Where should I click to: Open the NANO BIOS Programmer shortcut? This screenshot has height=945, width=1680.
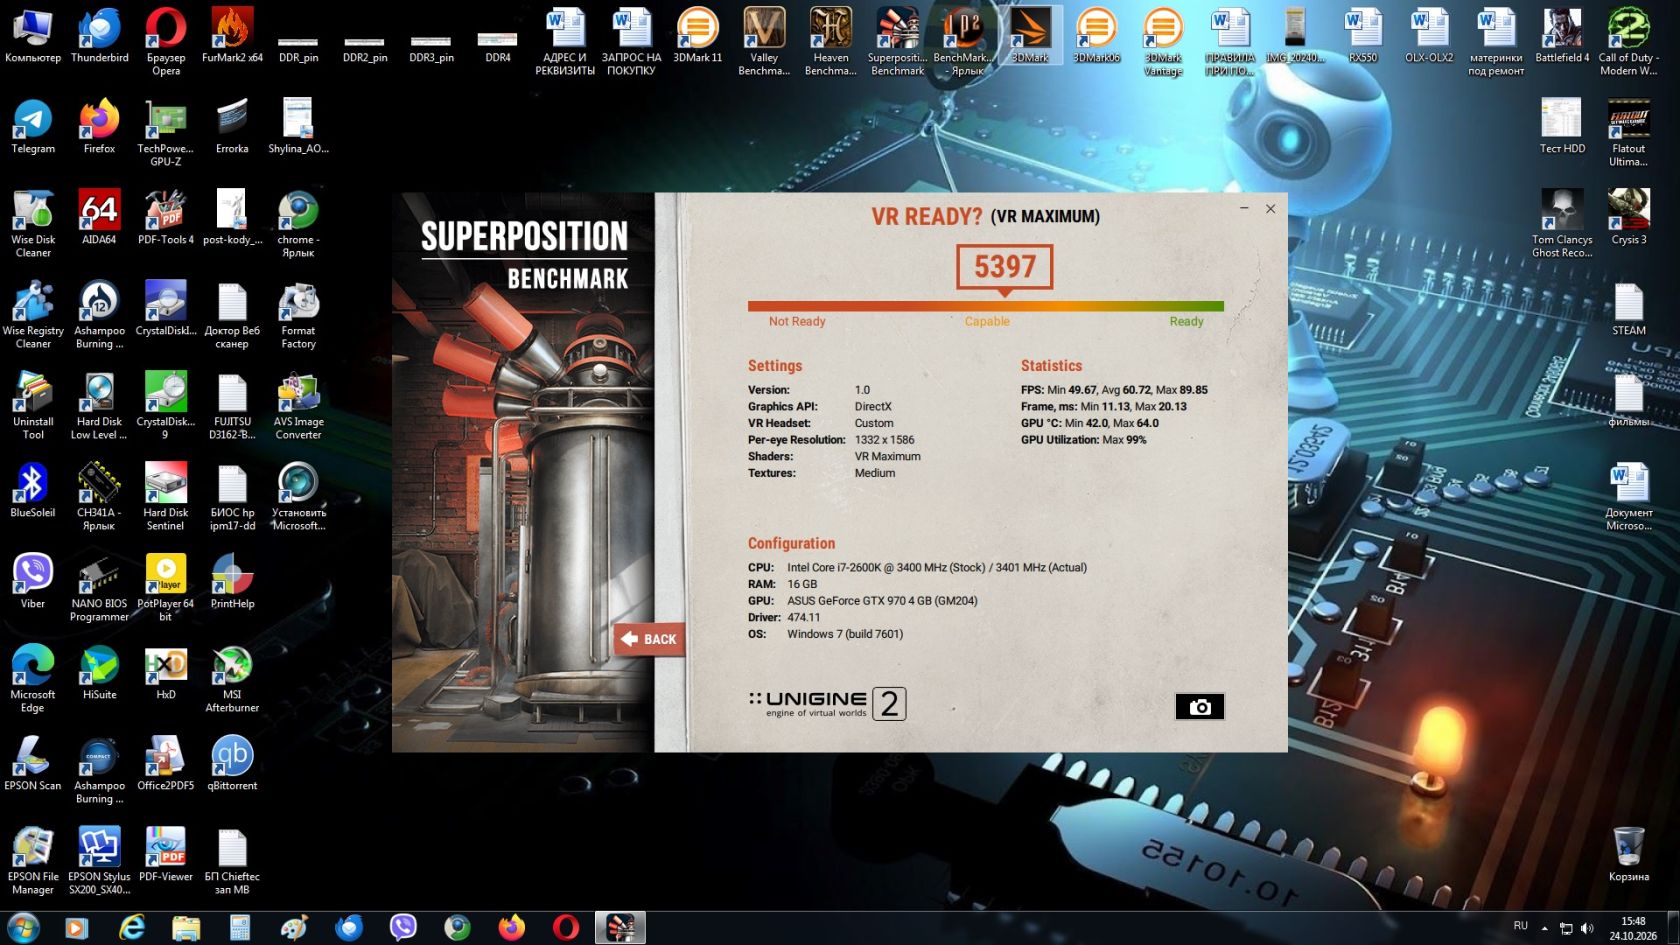point(99,588)
